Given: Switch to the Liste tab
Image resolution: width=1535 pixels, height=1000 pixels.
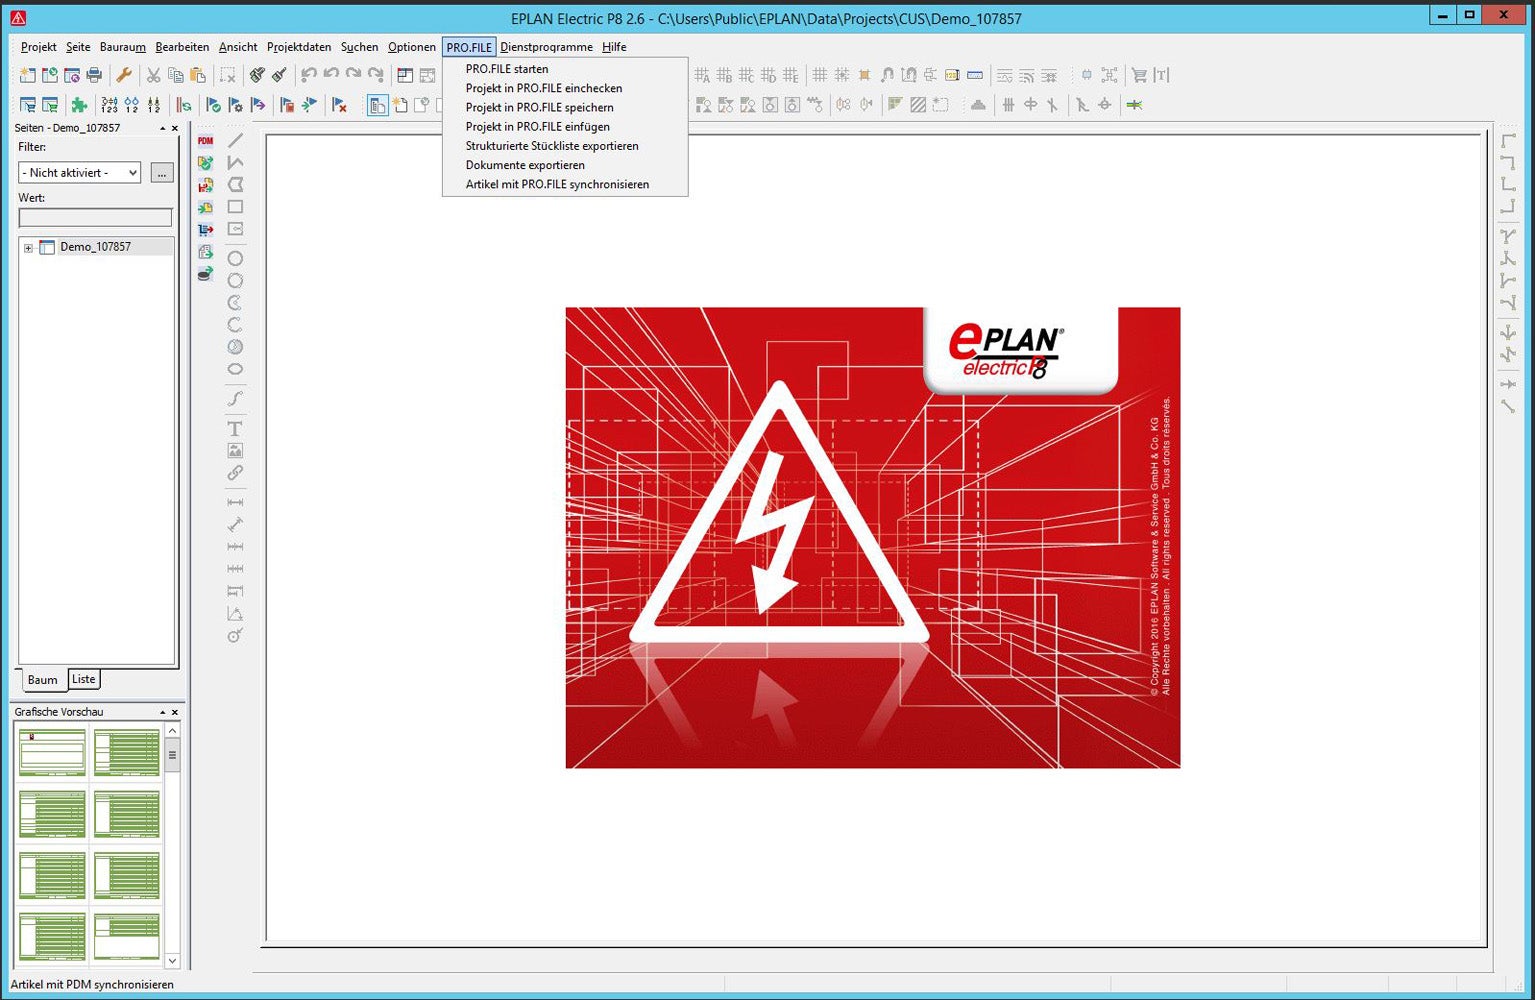Looking at the screenshot, I should (84, 679).
